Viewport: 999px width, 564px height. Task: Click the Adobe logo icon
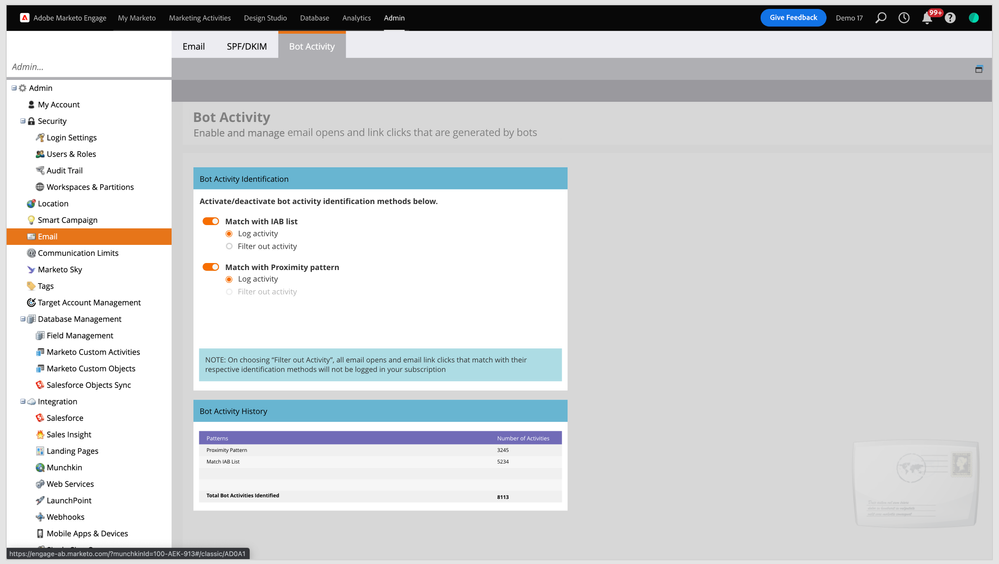pos(24,18)
